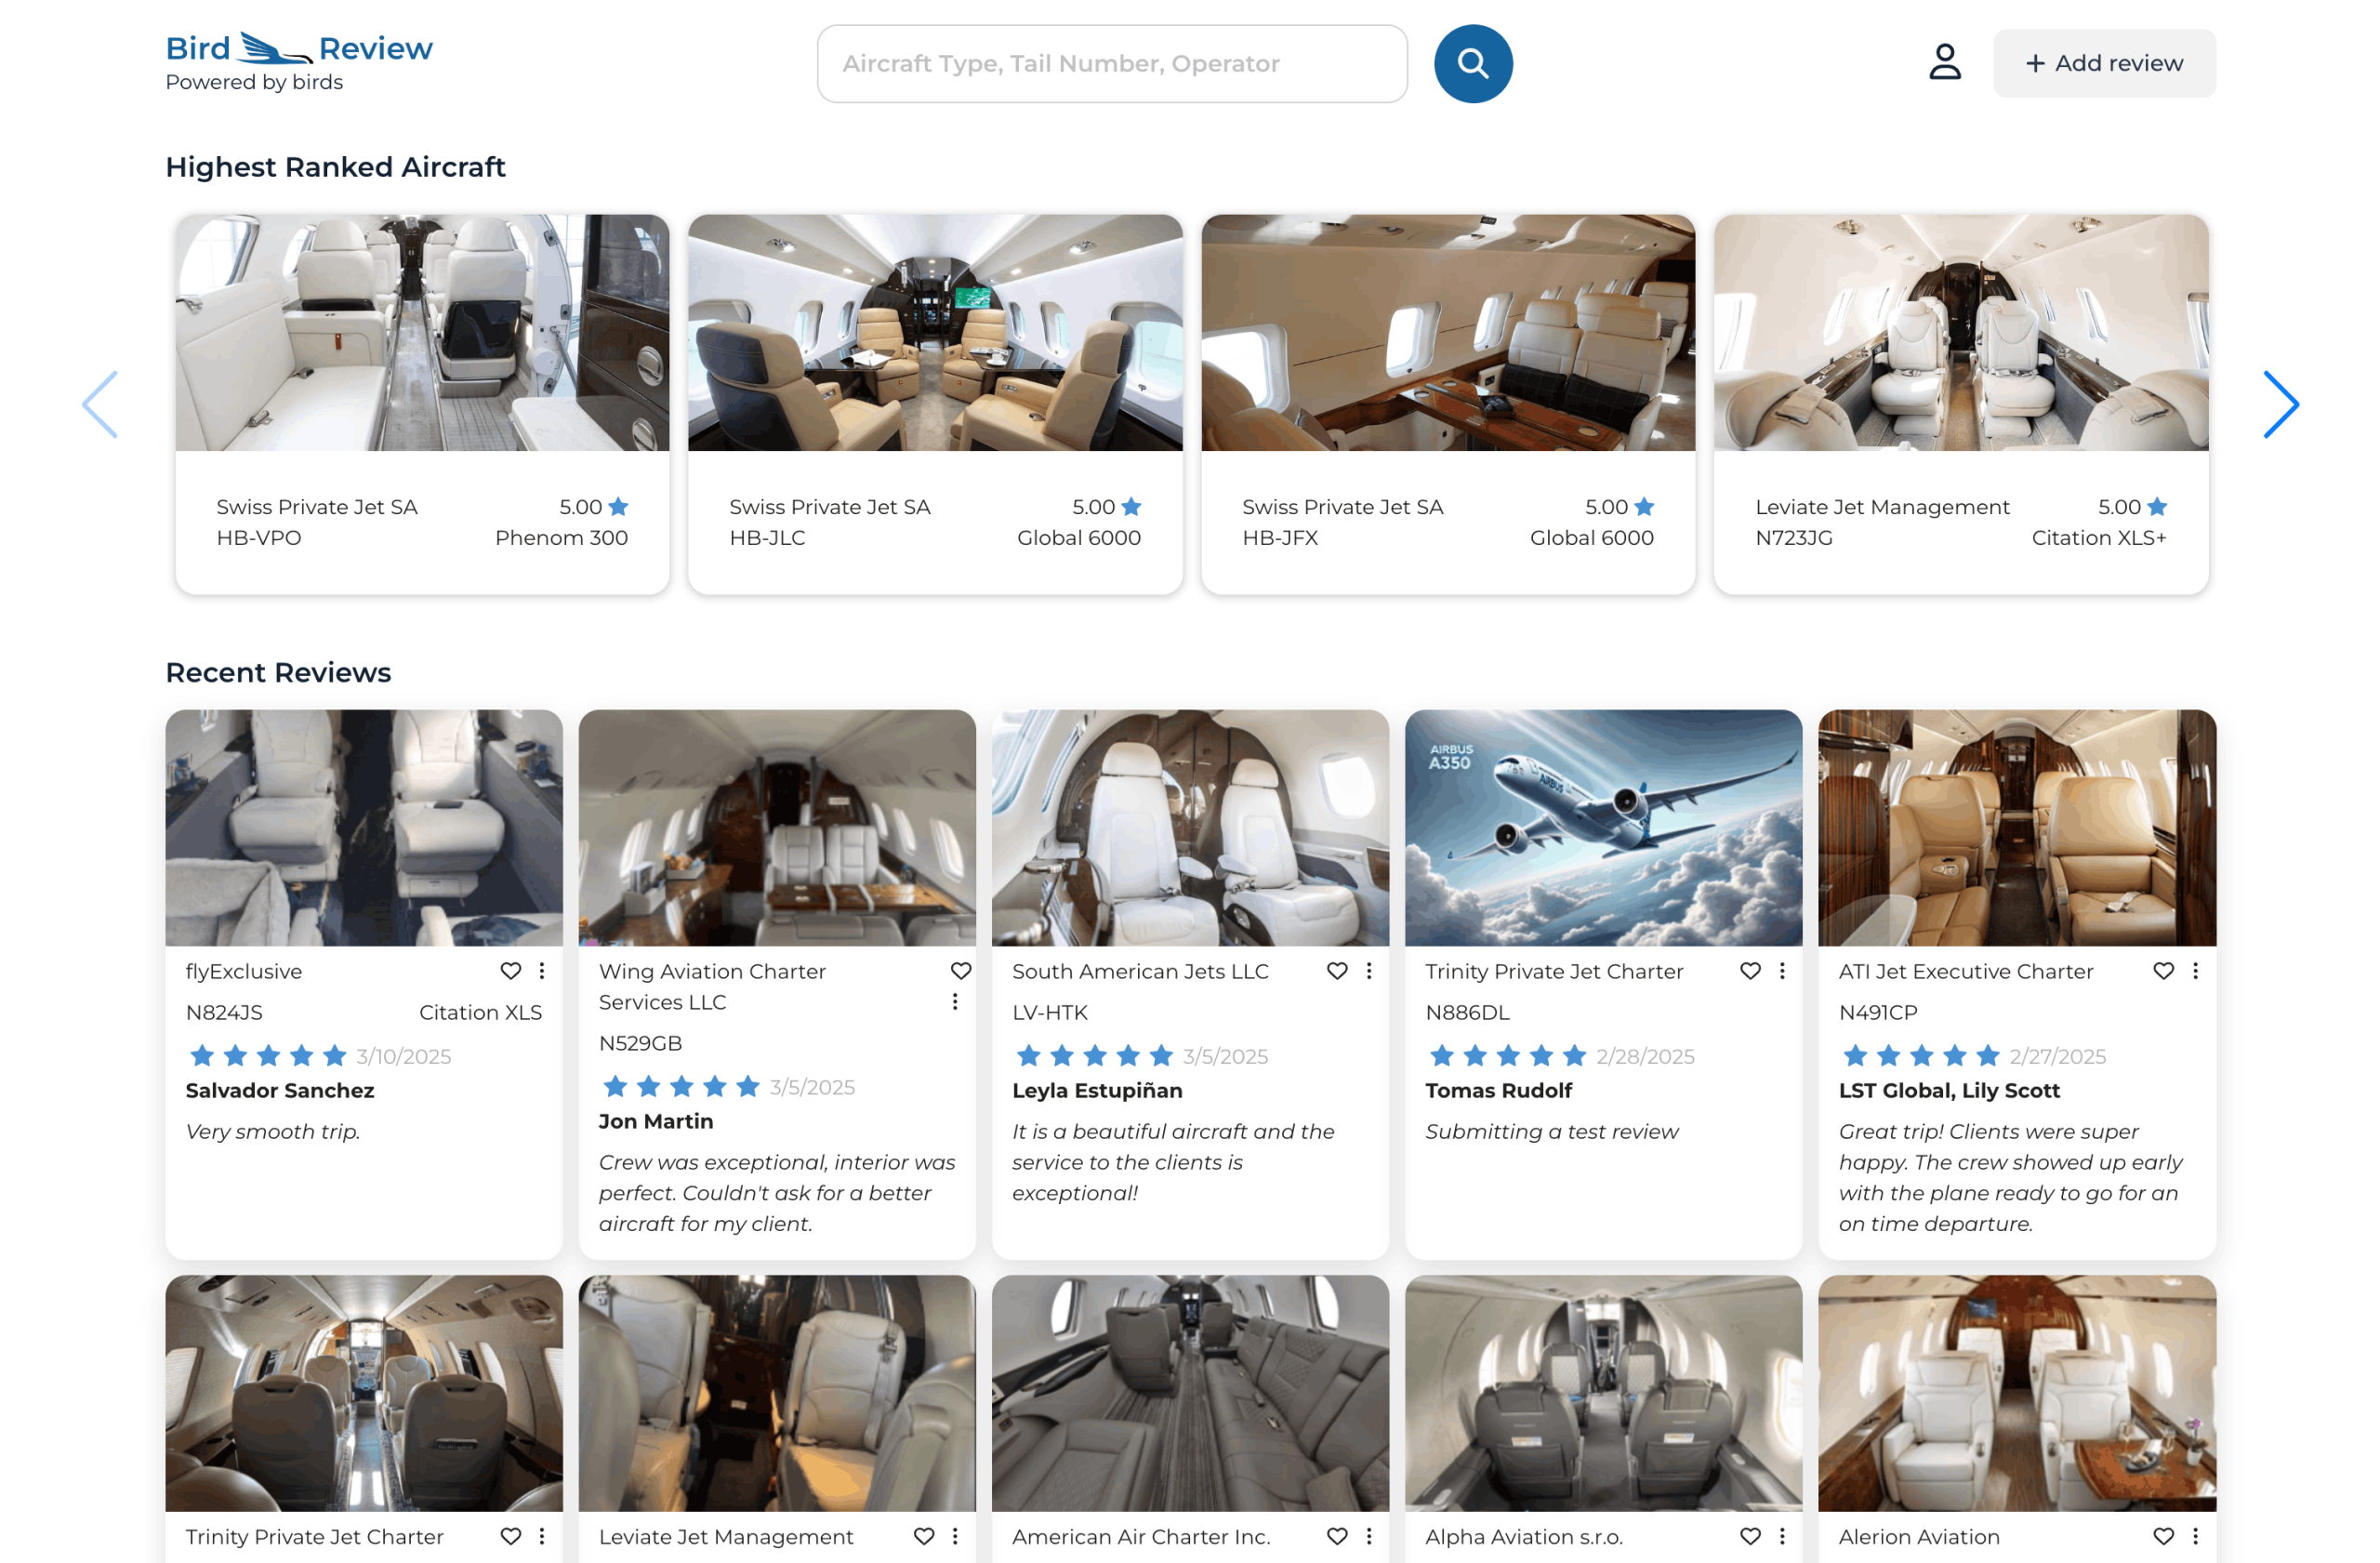
Task: Open the ATI Jet N491CP review image
Action: 2017,828
